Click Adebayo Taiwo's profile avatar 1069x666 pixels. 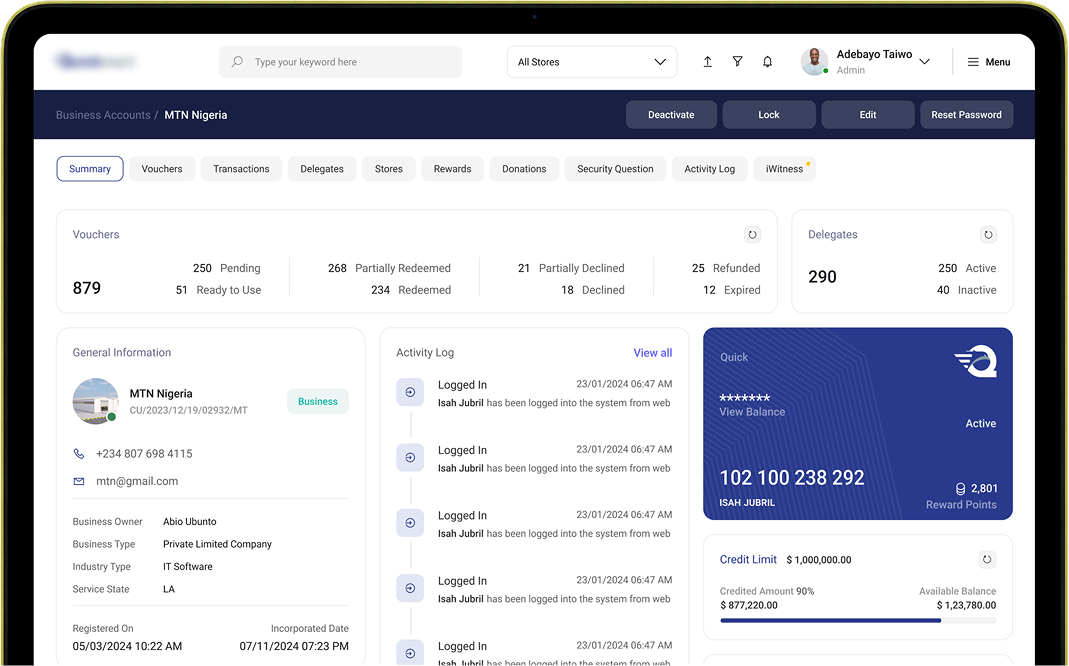pyautogui.click(x=815, y=62)
